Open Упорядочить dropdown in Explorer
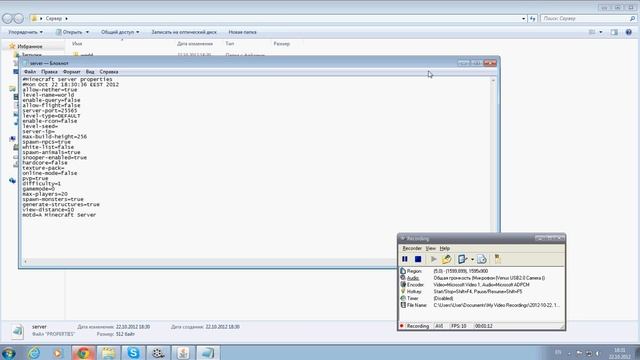This screenshot has width=640, height=360. [x=26, y=32]
